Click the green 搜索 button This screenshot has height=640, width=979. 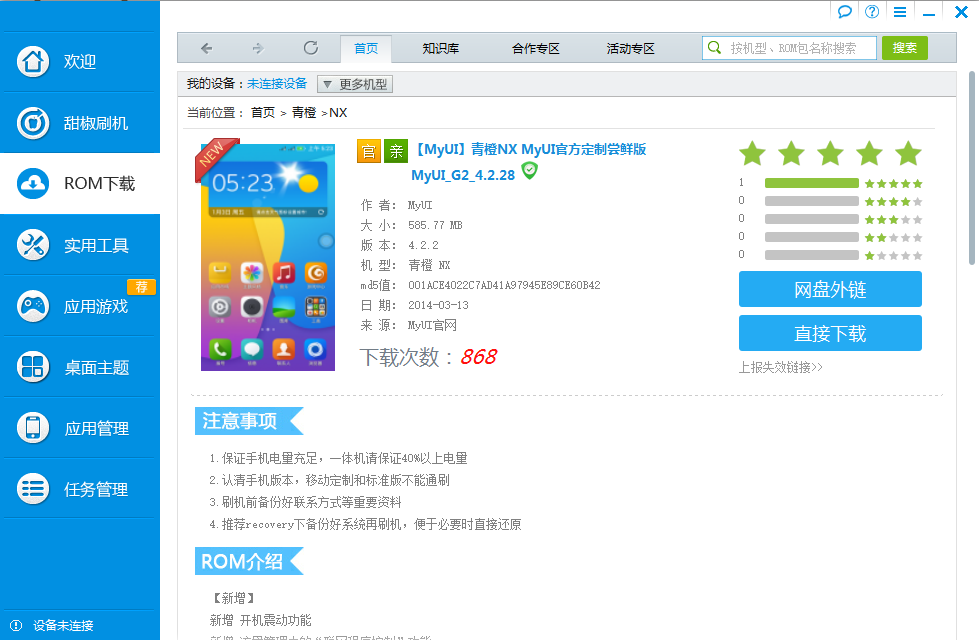click(x=905, y=48)
